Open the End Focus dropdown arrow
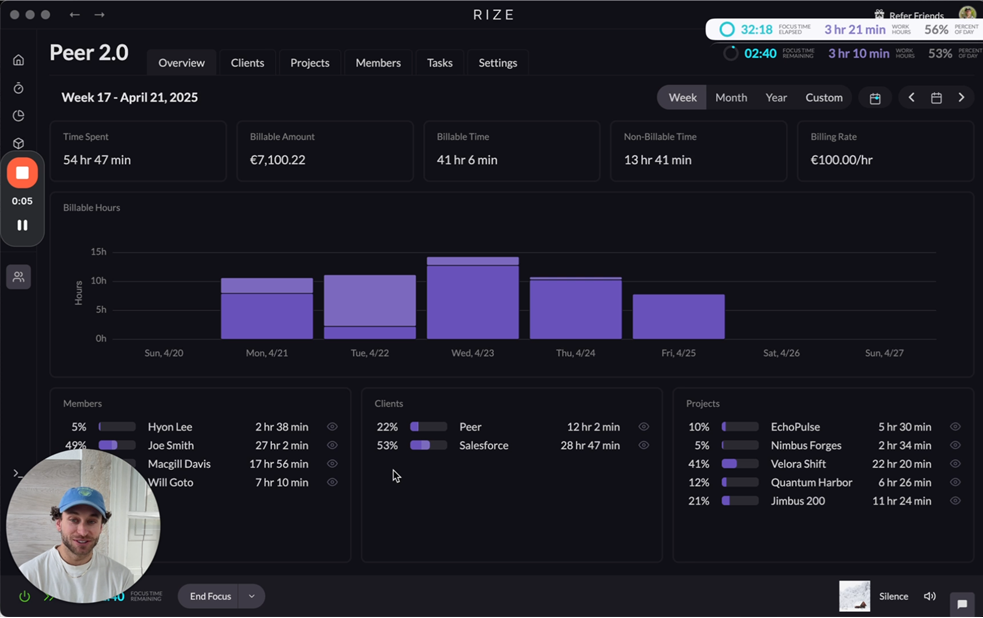 pyautogui.click(x=251, y=597)
